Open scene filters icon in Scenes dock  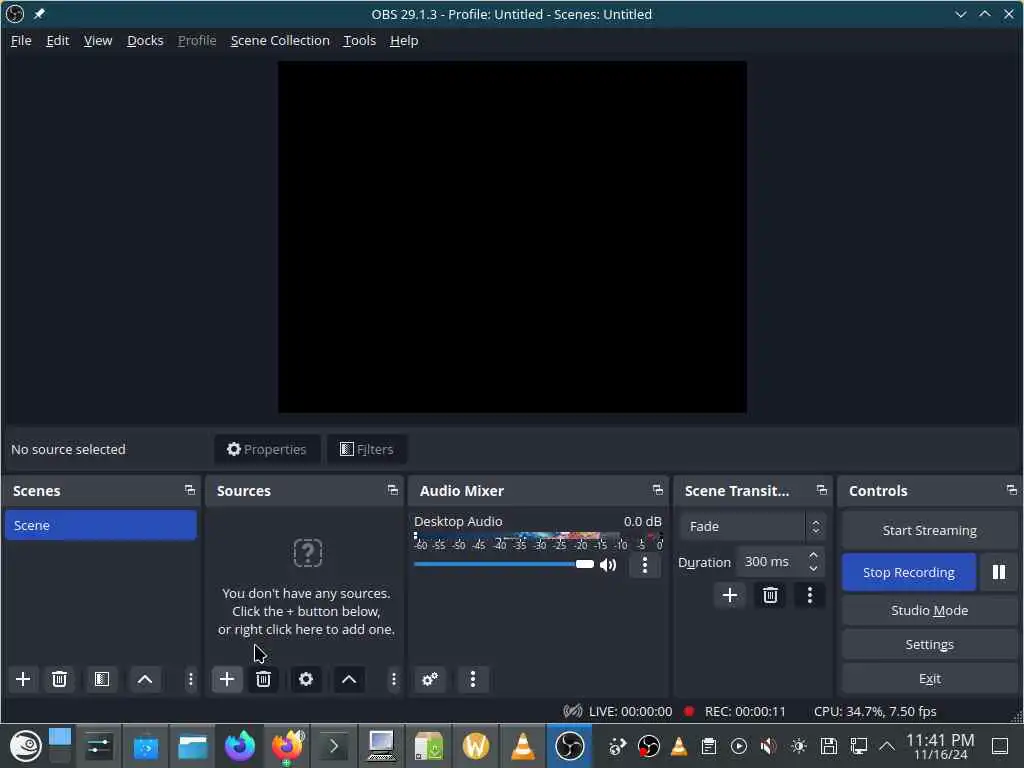102,679
